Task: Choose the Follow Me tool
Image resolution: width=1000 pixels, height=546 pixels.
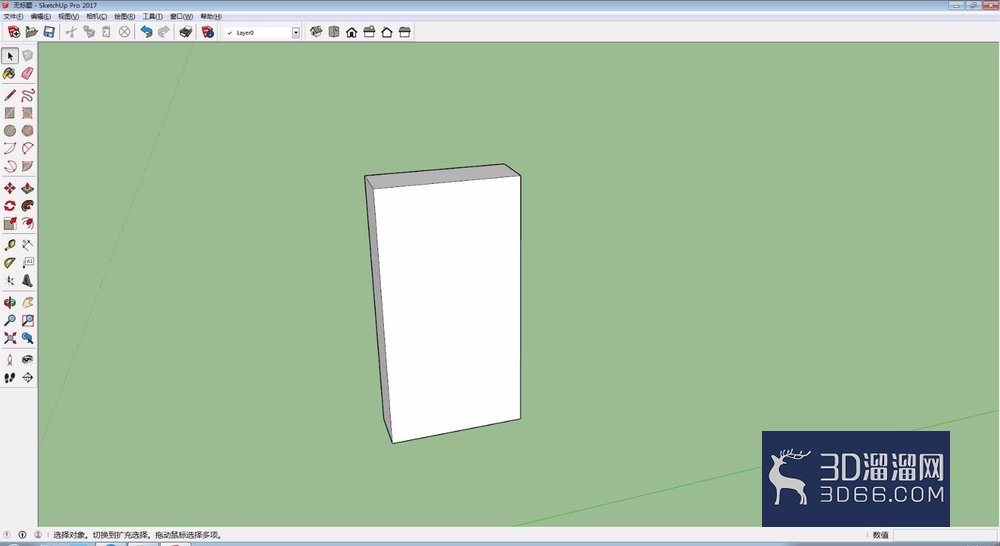Action: click(27, 205)
